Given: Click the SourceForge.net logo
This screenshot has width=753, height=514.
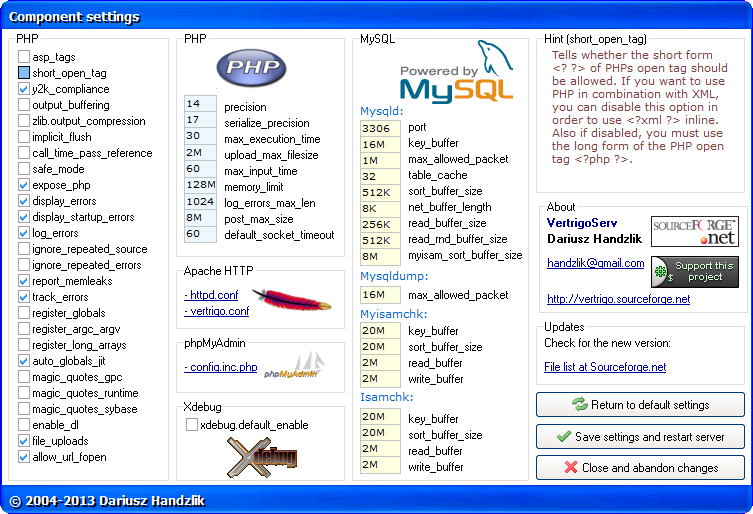Looking at the screenshot, I should click(694, 231).
